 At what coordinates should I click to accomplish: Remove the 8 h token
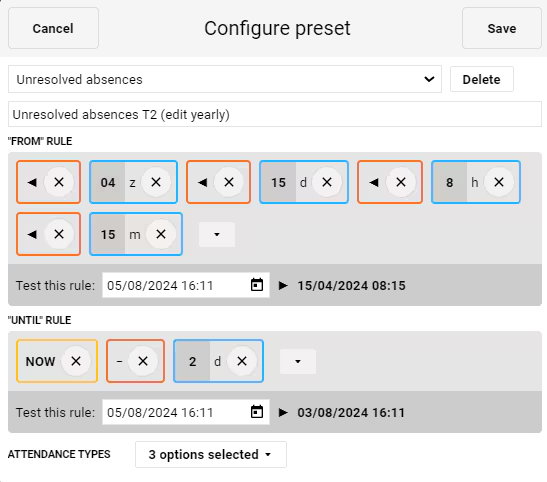point(499,182)
